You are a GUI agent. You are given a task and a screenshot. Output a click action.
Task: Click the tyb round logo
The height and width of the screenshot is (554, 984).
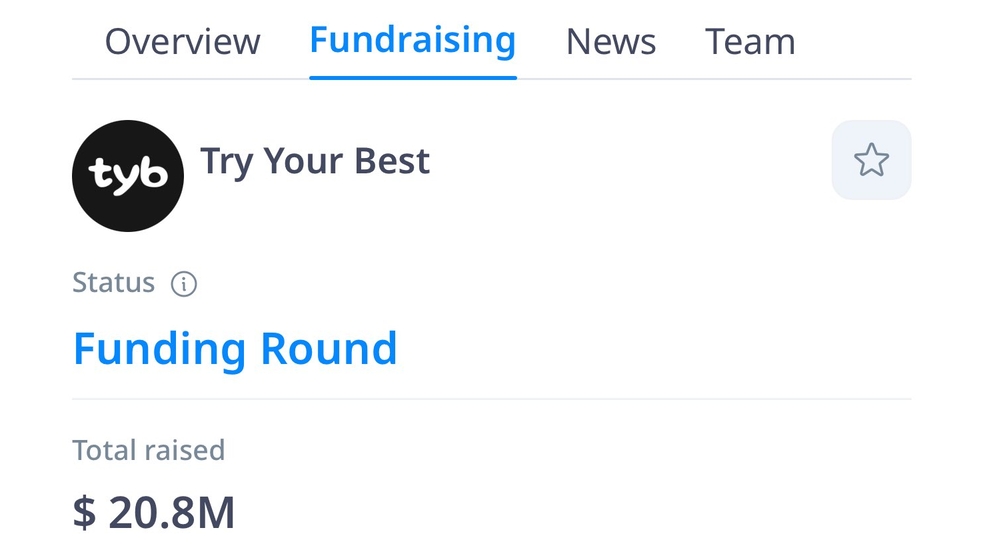128,176
